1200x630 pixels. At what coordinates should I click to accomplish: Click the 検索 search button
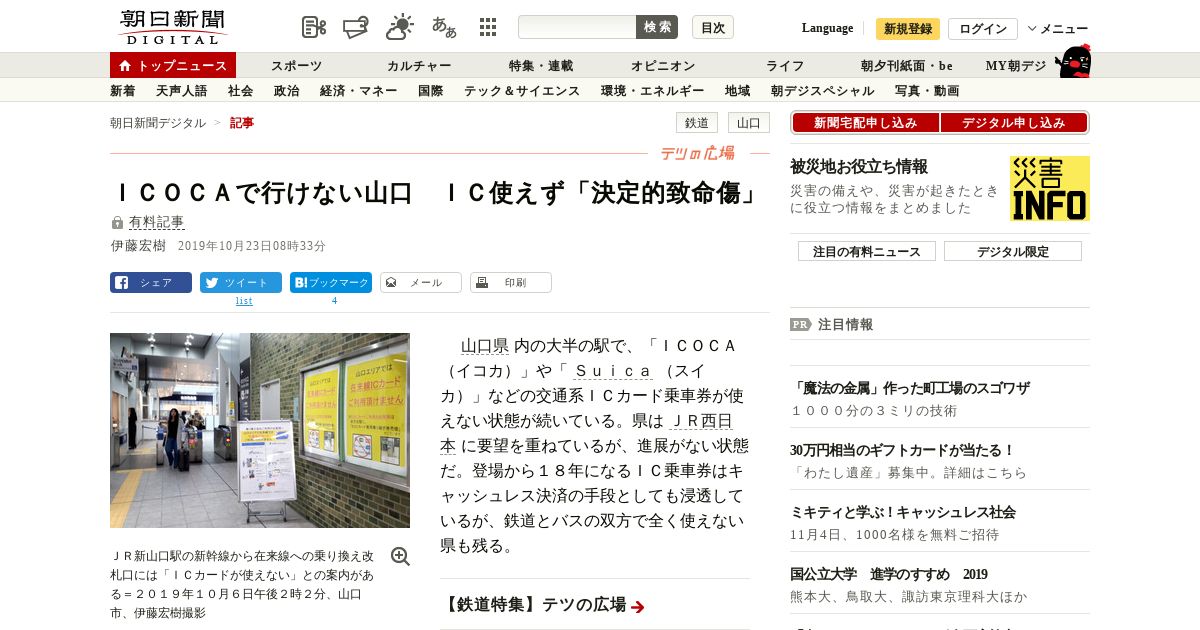click(x=657, y=27)
